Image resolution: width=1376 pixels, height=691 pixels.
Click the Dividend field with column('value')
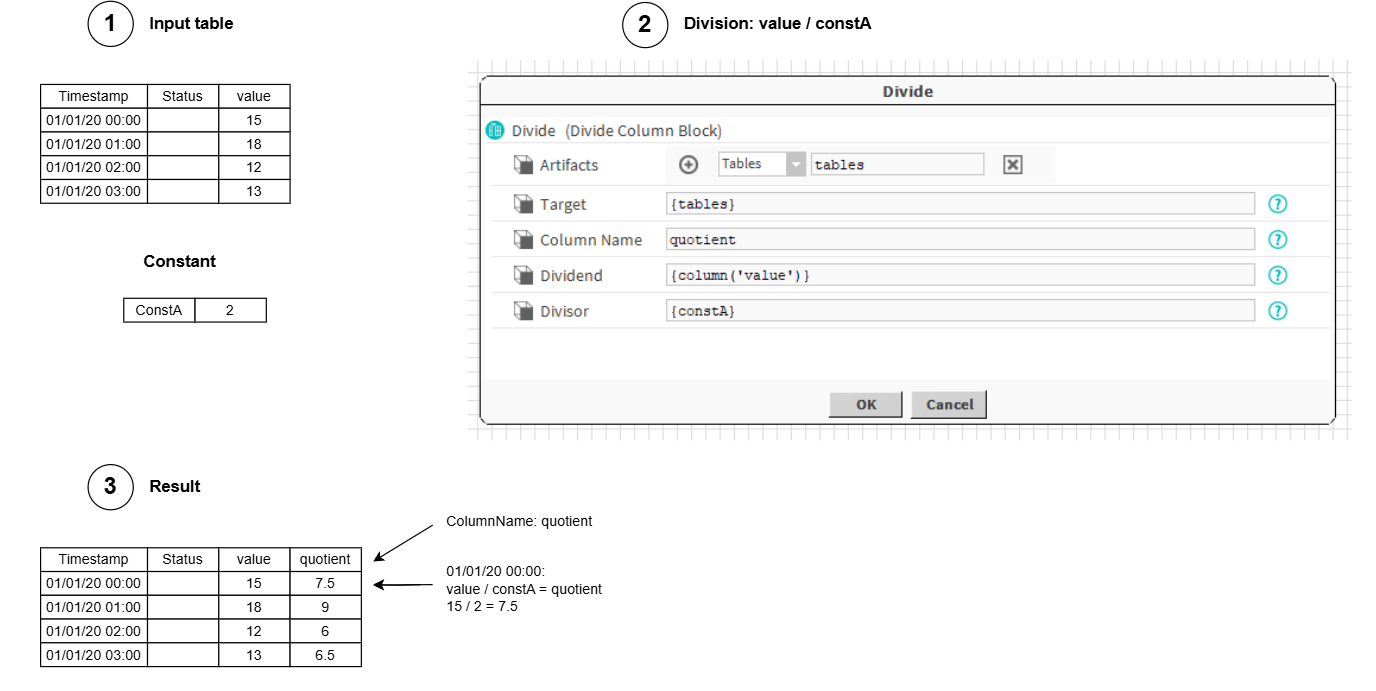(959, 275)
